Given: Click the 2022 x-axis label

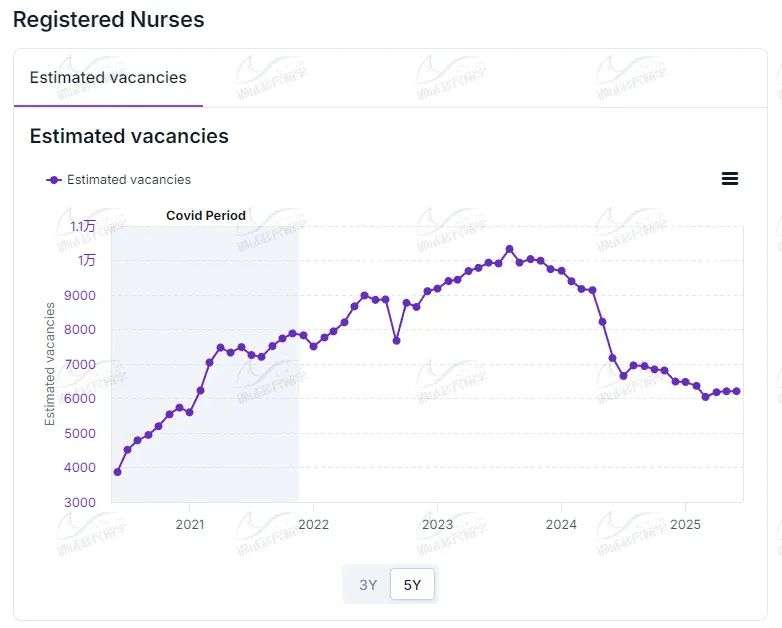Looking at the screenshot, I should [x=313, y=524].
